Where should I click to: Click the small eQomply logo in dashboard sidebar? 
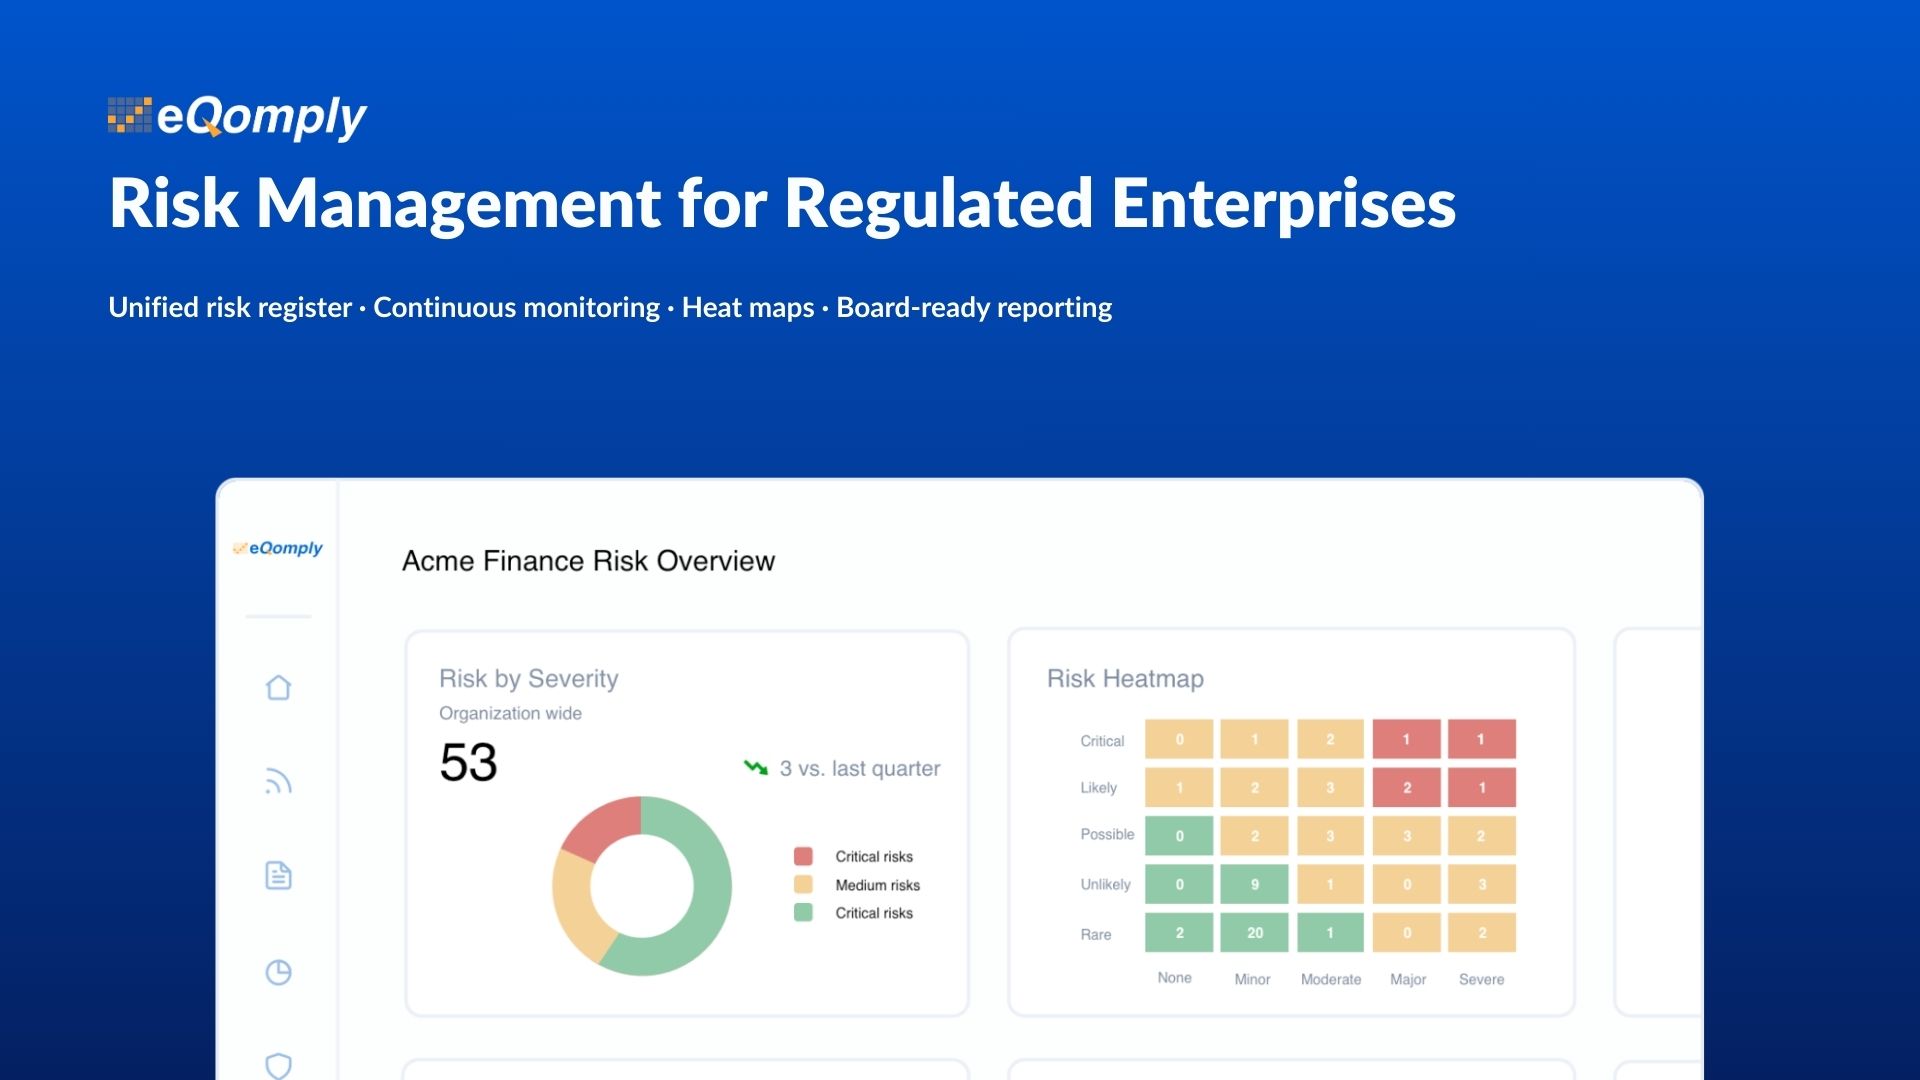click(x=278, y=548)
